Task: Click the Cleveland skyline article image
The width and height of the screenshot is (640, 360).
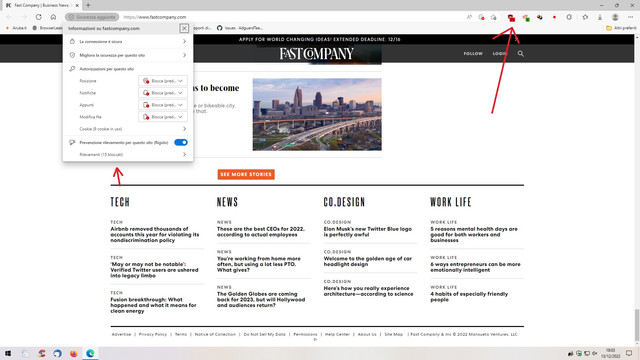Action: pyautogui.click(x=317, y=115)
